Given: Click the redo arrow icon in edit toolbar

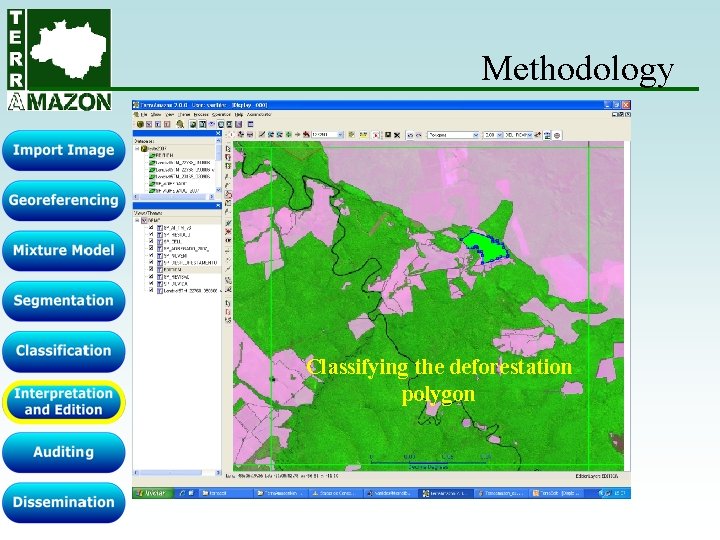Looking at the screenshot, I should (x=418, y=135).
